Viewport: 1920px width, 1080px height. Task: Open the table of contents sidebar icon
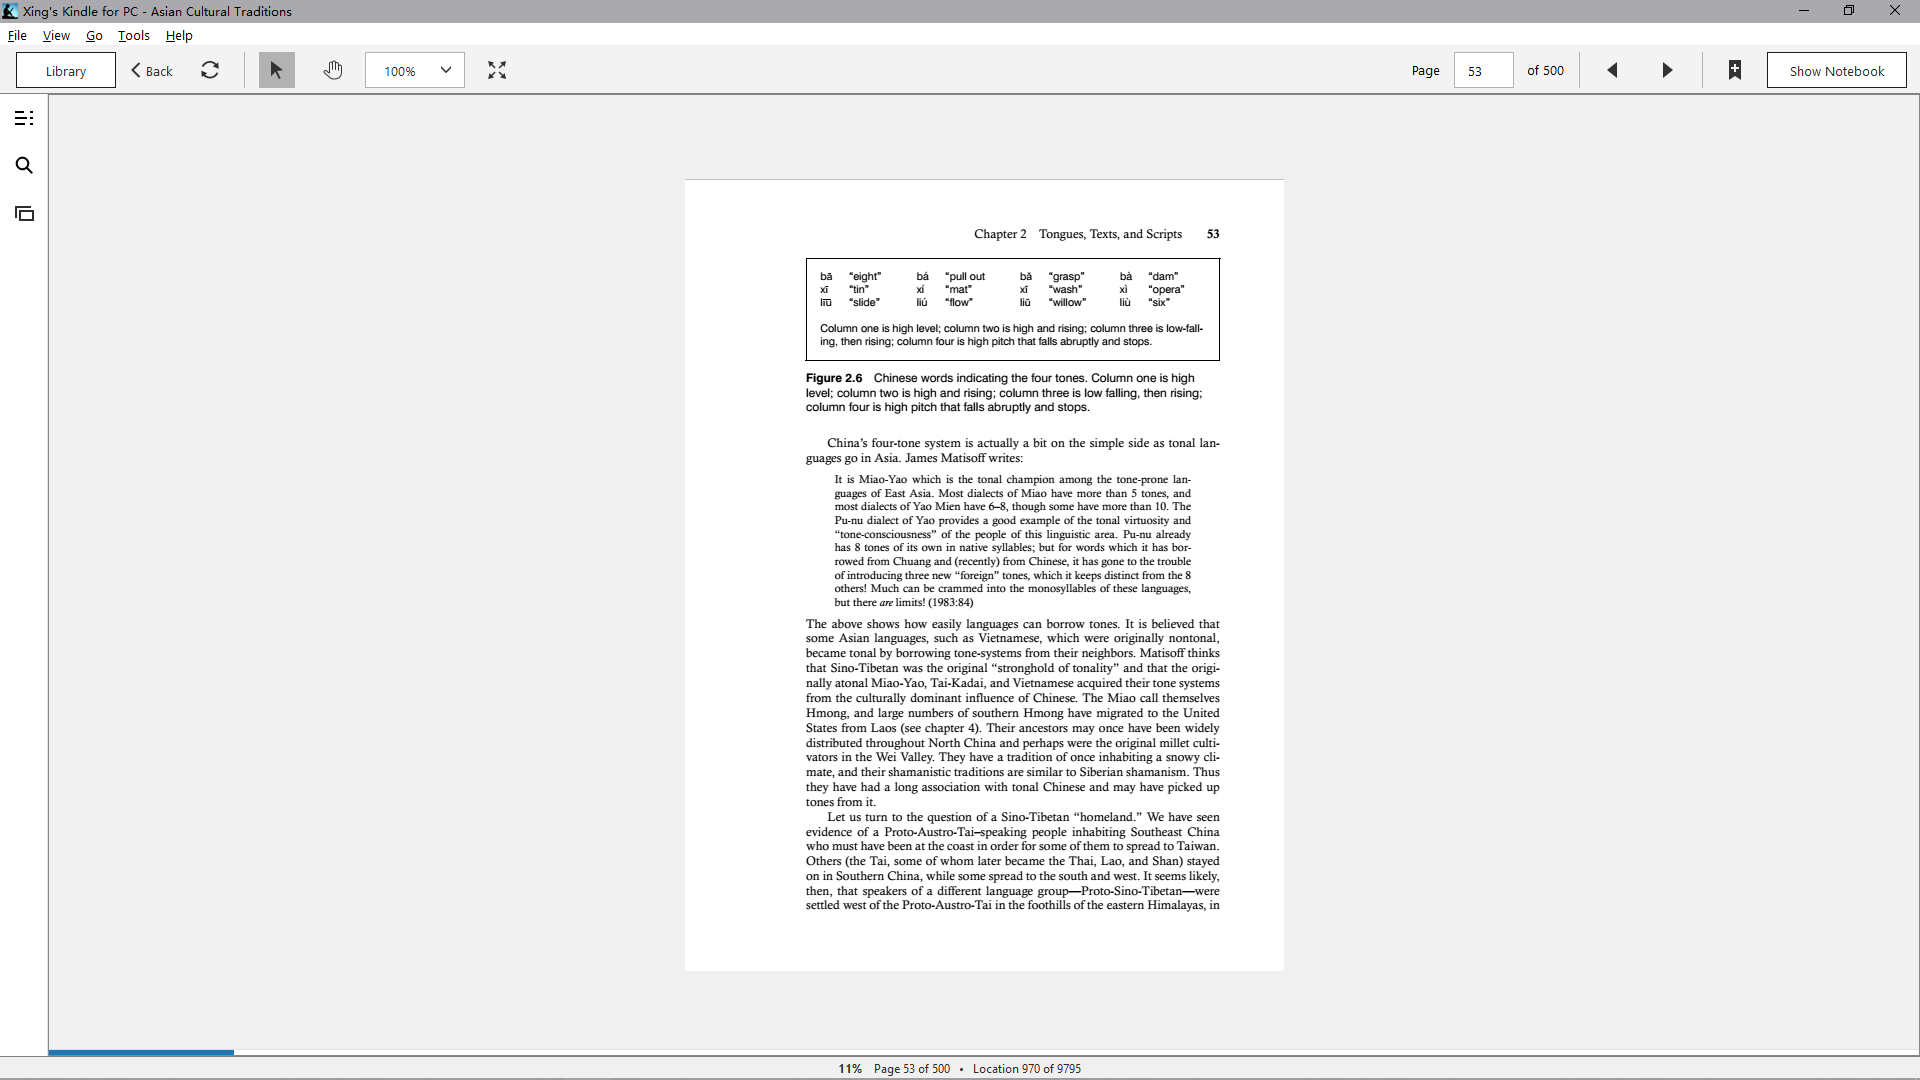tap(25, 118)
